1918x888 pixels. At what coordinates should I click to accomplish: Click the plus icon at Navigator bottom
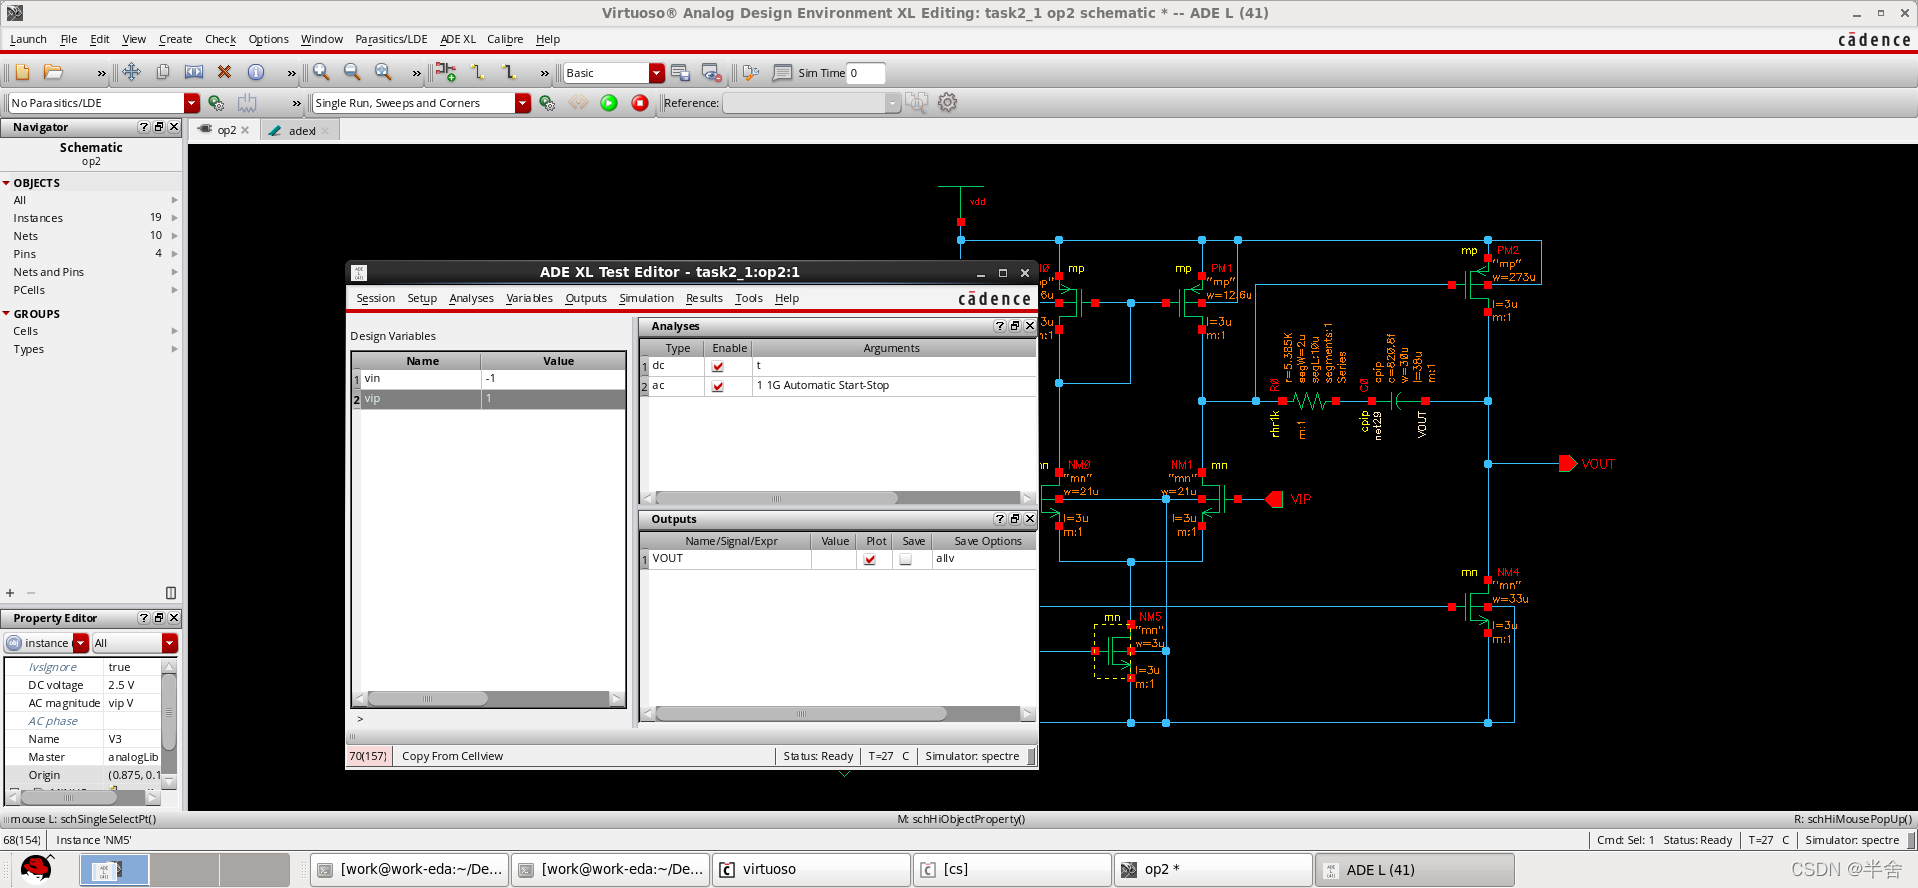tap(10, 593)
